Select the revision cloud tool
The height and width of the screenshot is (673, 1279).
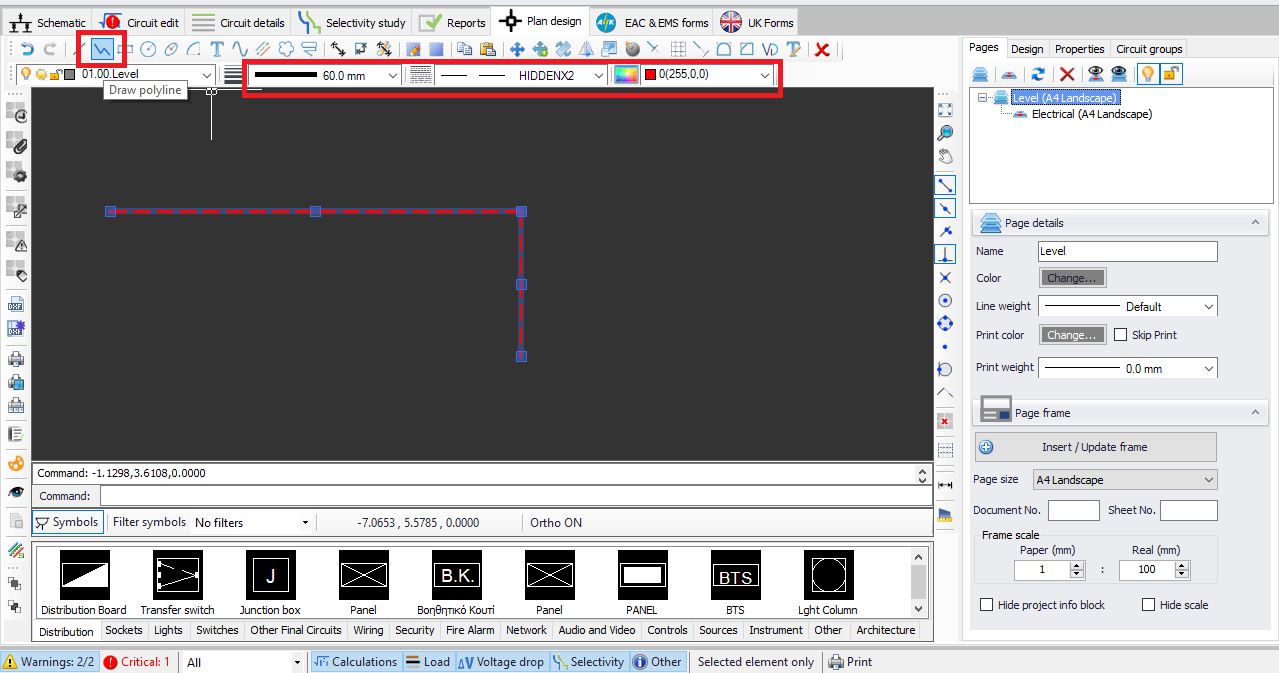(x=287, y=48)
